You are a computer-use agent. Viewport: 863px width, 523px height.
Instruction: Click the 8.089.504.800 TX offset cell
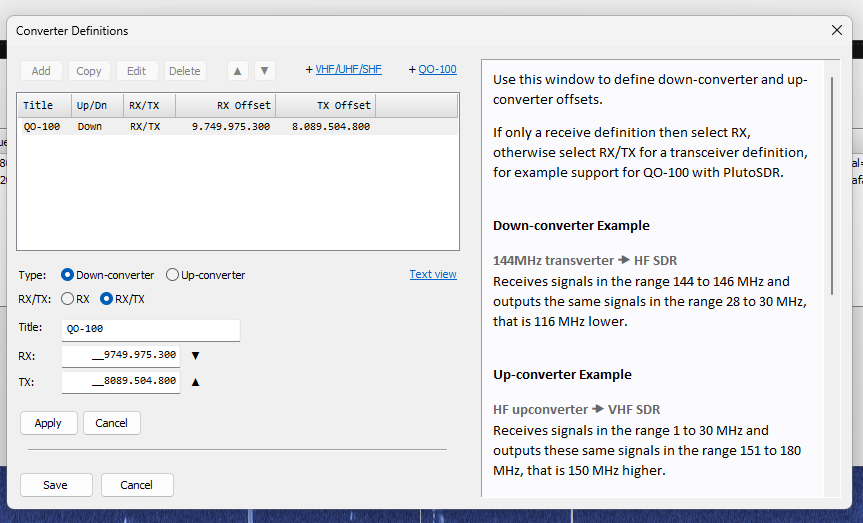click(x=331, y=127)
